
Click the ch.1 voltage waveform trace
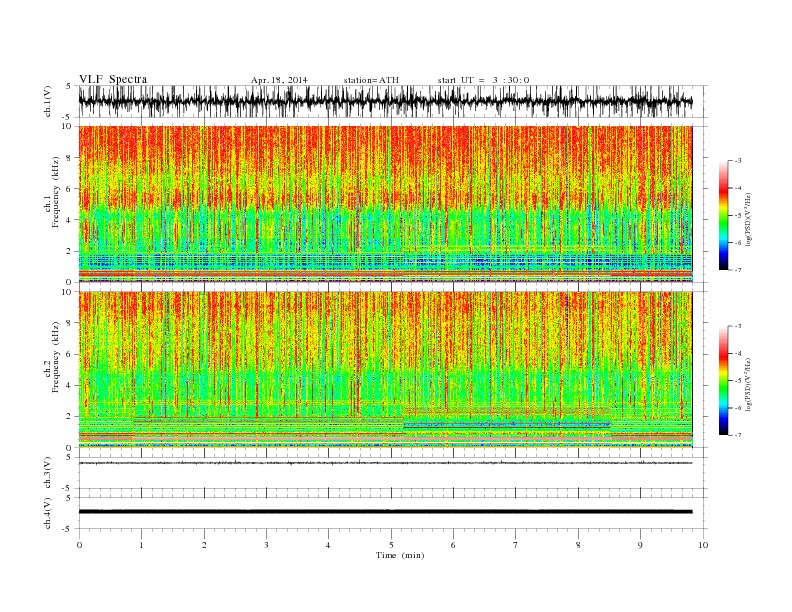pos(385,101)
